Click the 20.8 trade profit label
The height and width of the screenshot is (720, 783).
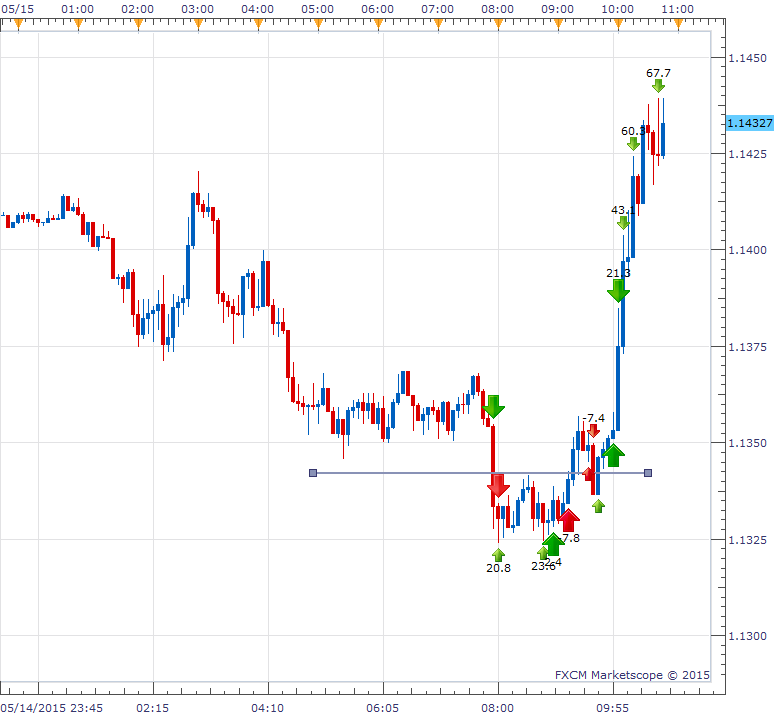pyautogui.click(x=498, y=568)
